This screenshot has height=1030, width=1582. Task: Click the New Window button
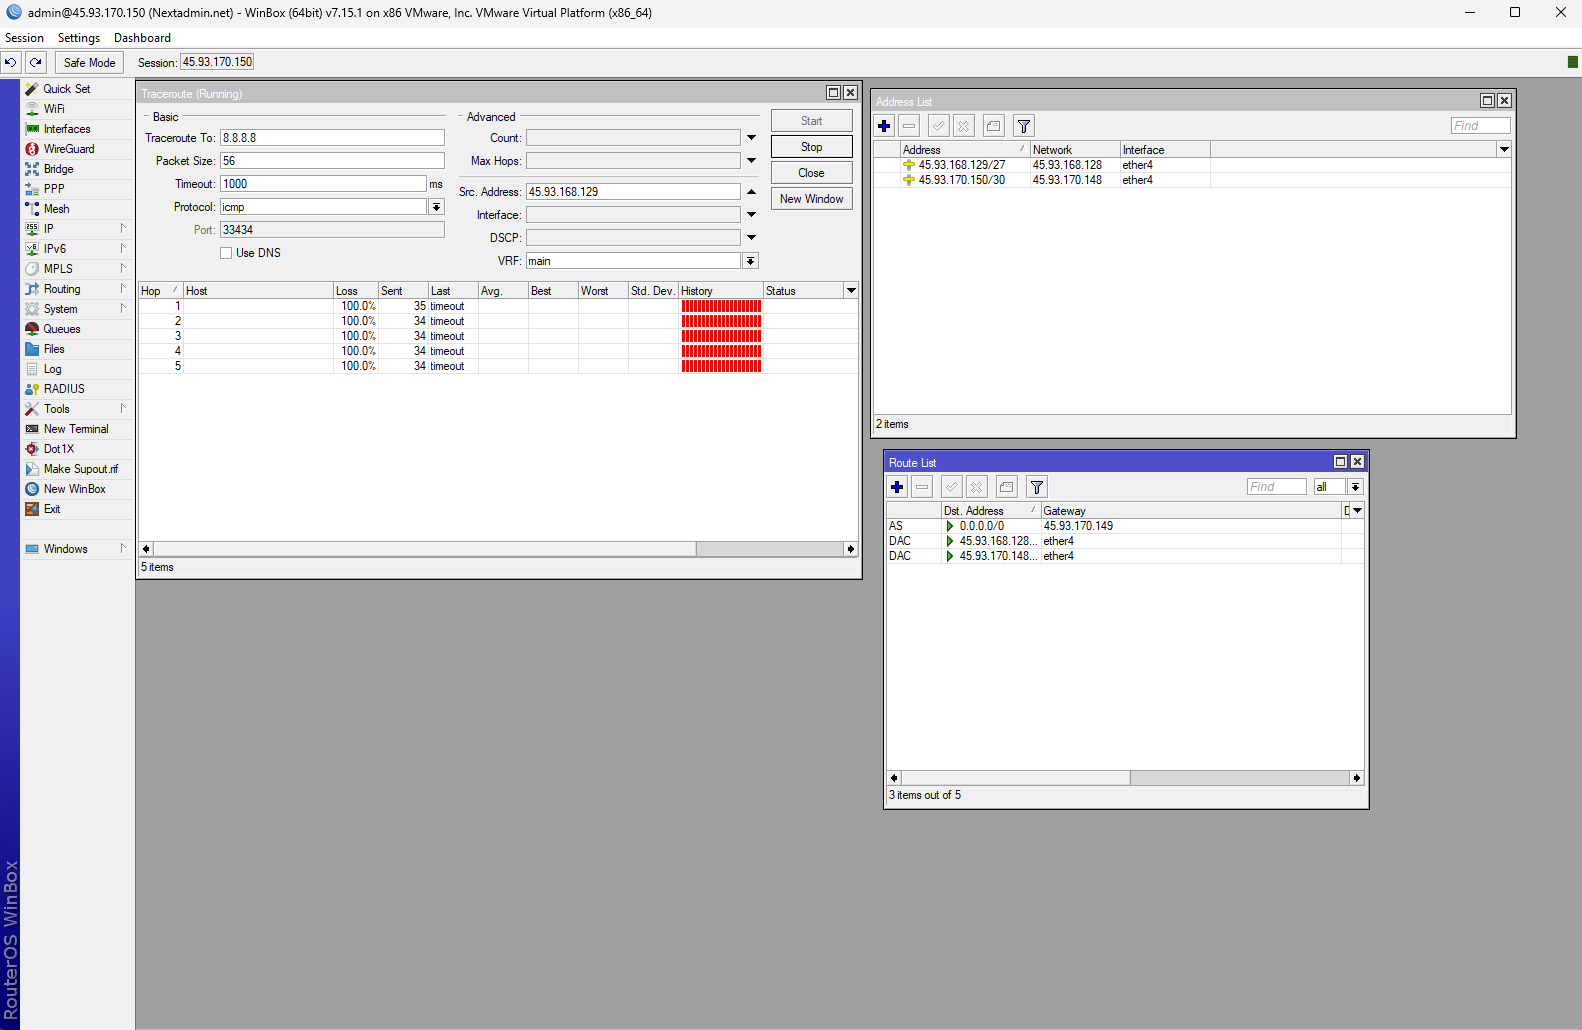point(811,199)
